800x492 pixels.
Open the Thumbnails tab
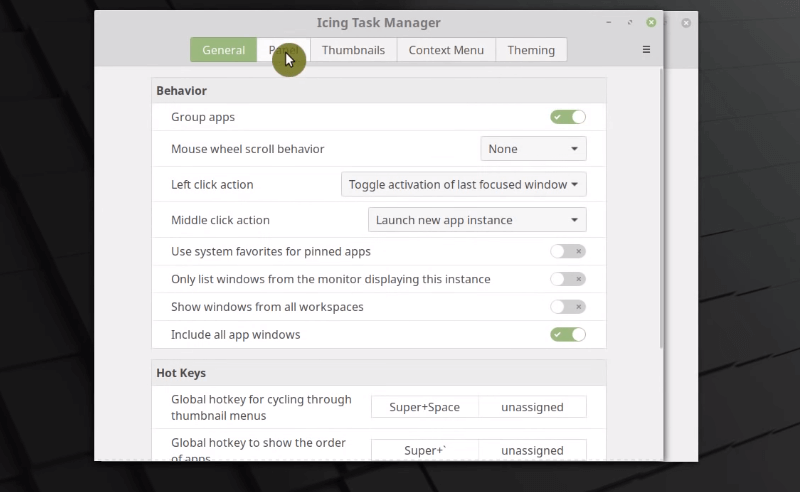tap(353, 50)
